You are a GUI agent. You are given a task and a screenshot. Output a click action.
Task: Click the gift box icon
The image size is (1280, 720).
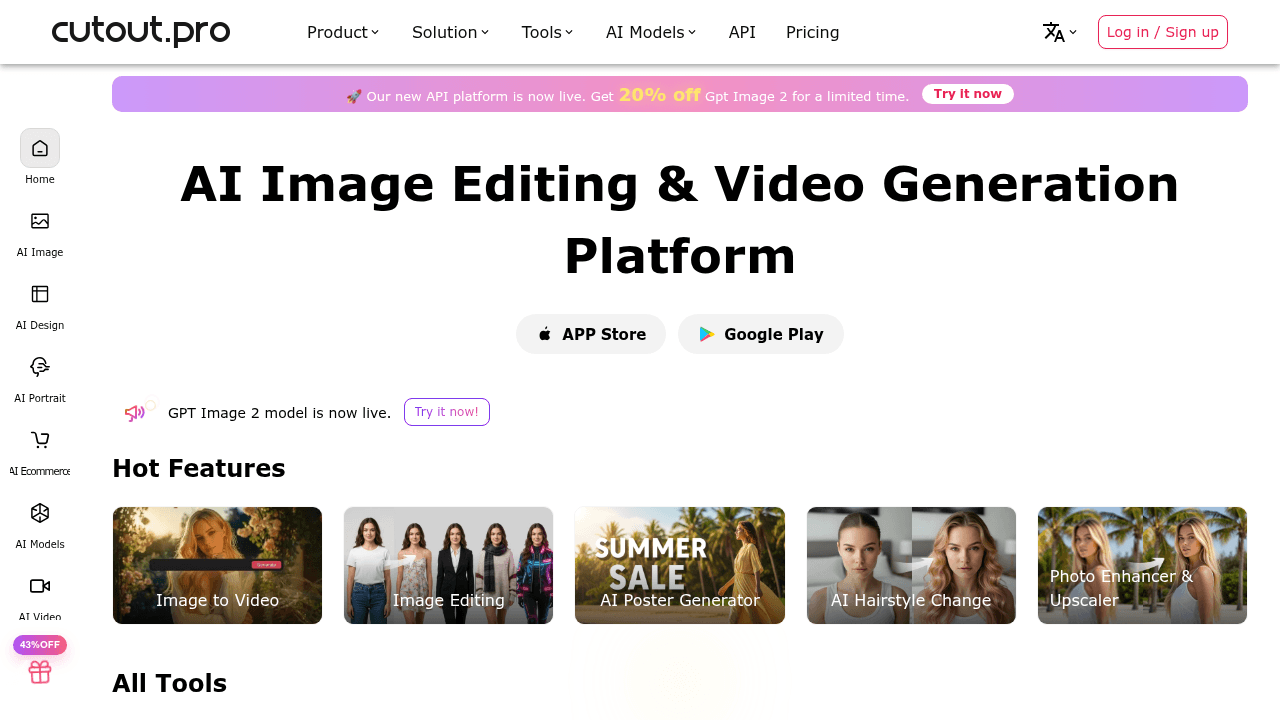(40, 672)
